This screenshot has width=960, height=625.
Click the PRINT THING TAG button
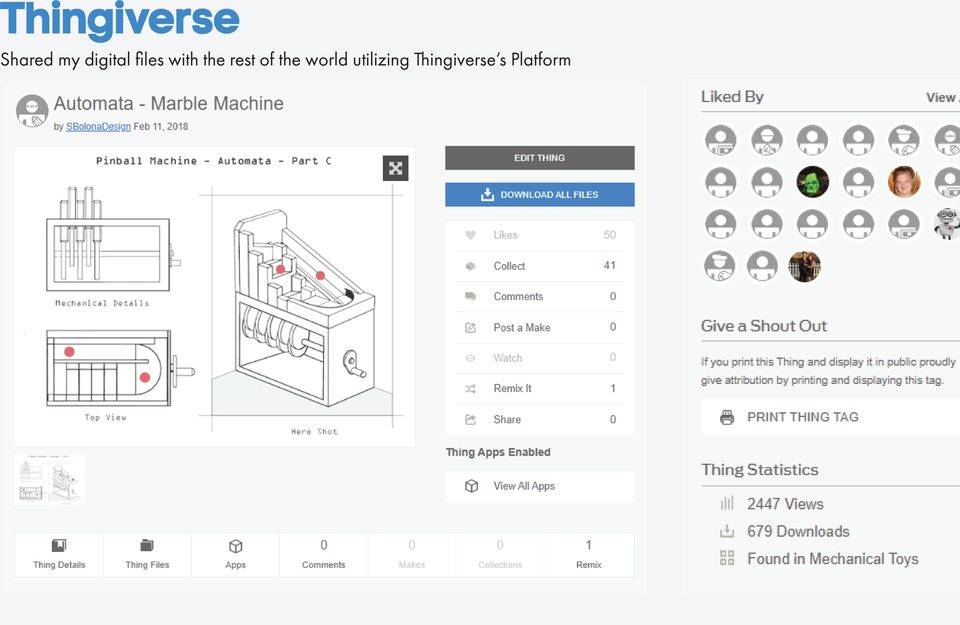pos(830,417)
